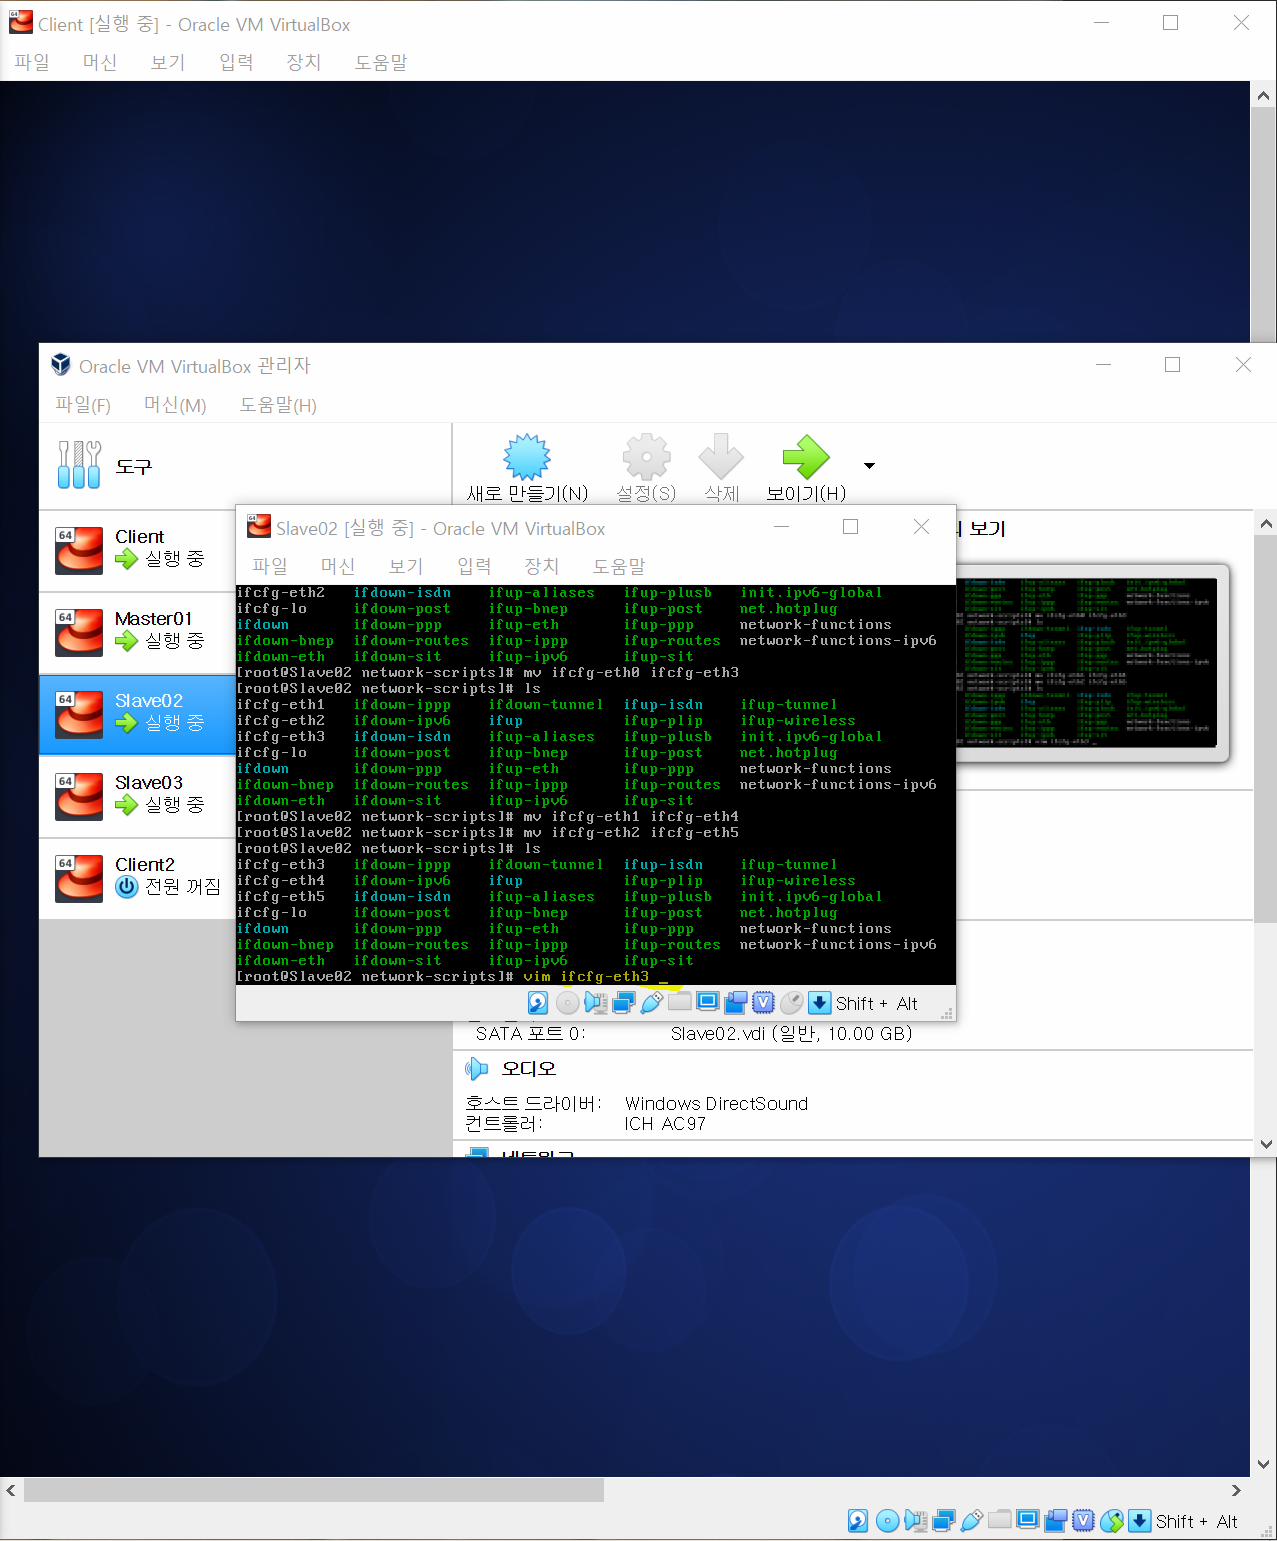This screenshot has height=1541, width=1277.
Task: Open 머신 menu in Slave02 window
Action: [x=338, y=566]
